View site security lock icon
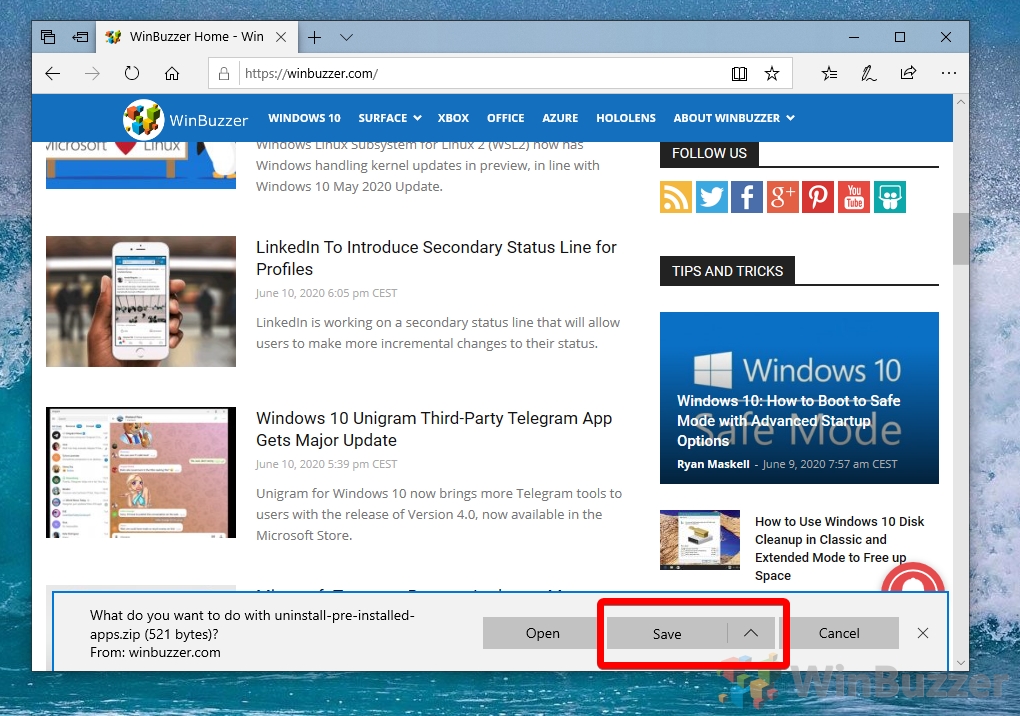1020x716 pixels. [x=224, y=73]
